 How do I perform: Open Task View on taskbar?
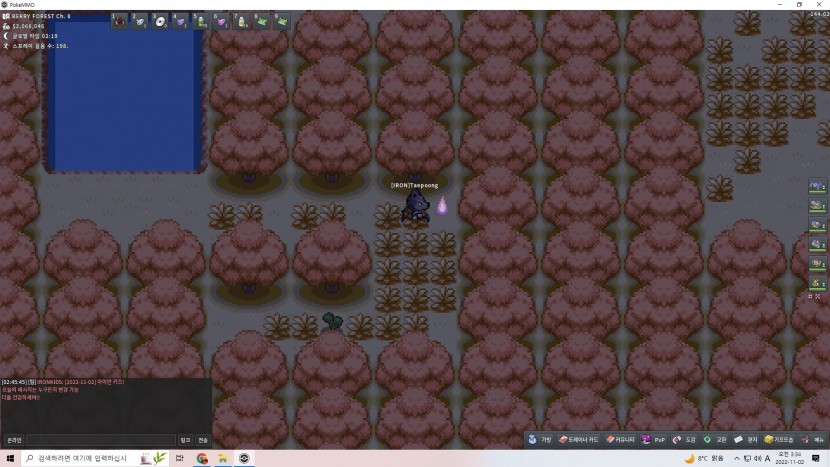point(180,459)
